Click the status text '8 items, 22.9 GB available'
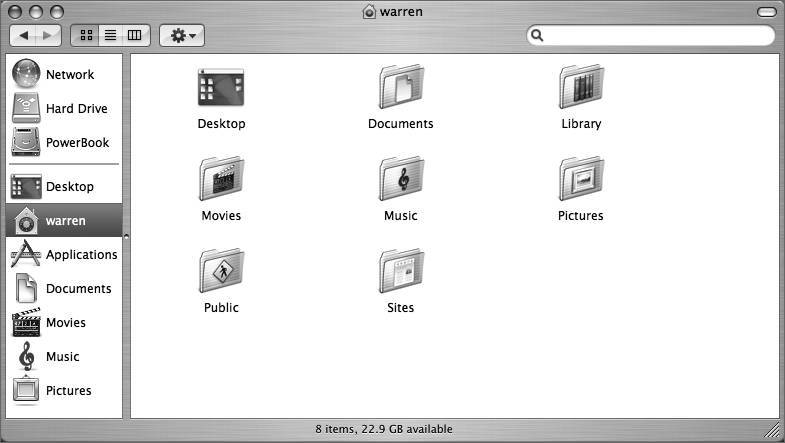 click(384, 429)
